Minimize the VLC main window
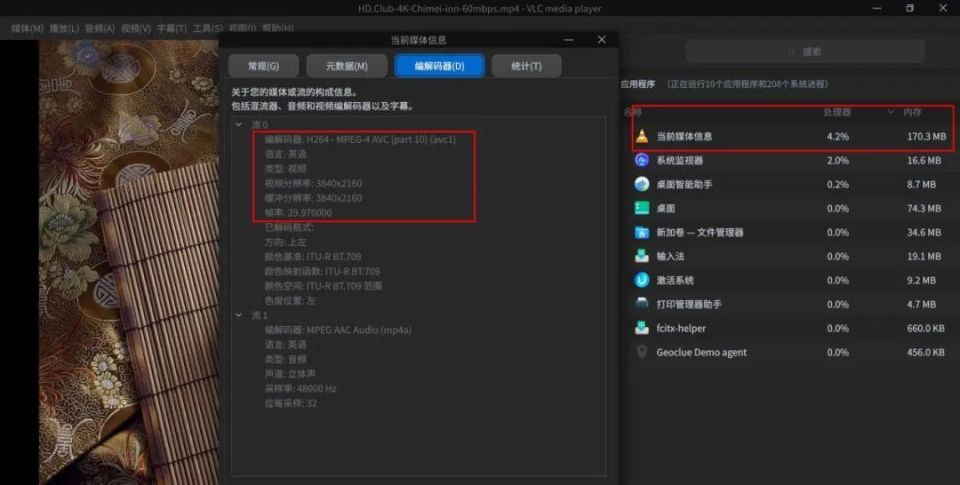960x485 pixels. [x=877, y=9]
